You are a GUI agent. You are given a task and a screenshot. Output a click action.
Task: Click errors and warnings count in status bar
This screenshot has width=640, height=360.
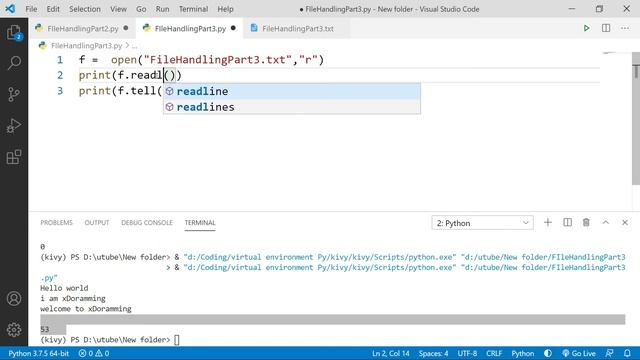pos(93,353)
